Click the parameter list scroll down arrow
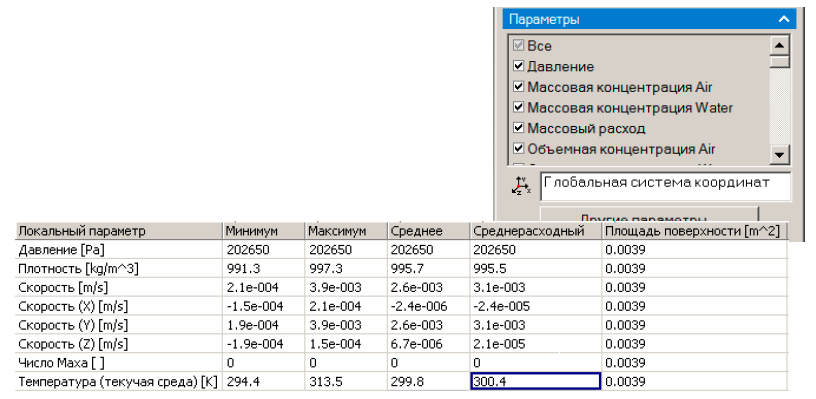This screenshot has height=399, width=816. click(x=779, y=155)
